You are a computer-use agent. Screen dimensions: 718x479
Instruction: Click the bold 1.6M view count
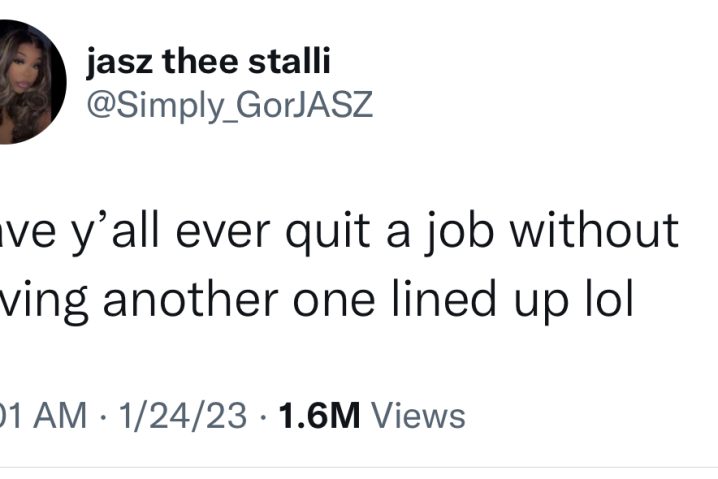pyautogui.click(x=320, y=416)
